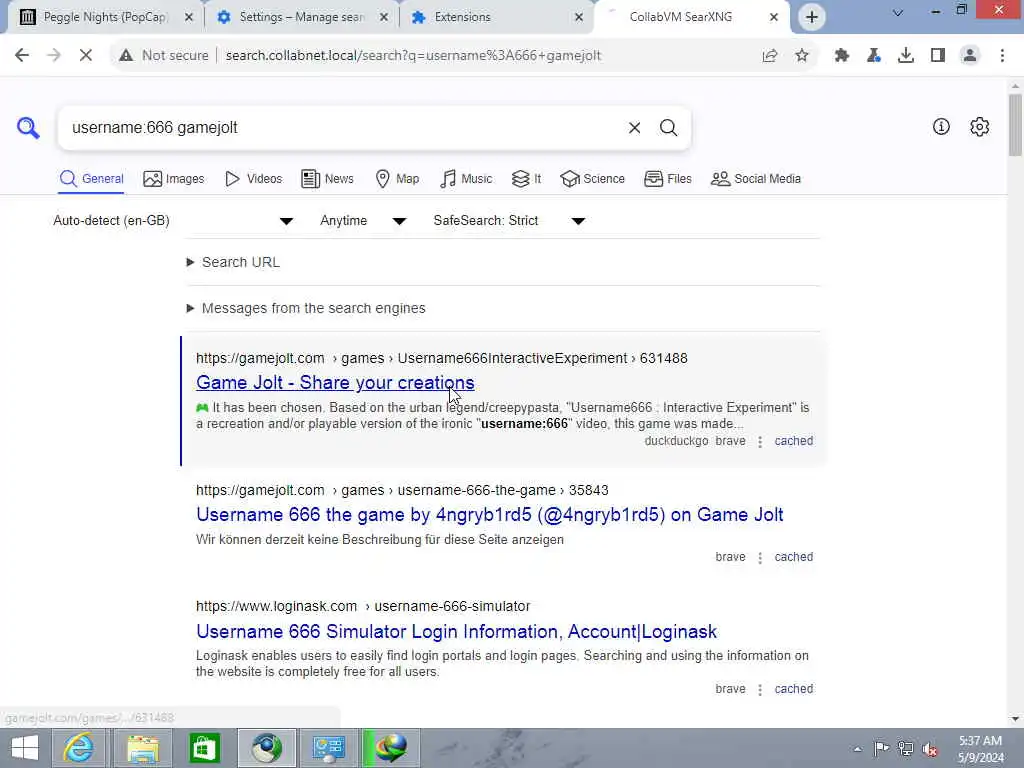This screenshot has height=768, width=1024.
Task: Open cached version of Game Jolt result
Action: (793, 441)
